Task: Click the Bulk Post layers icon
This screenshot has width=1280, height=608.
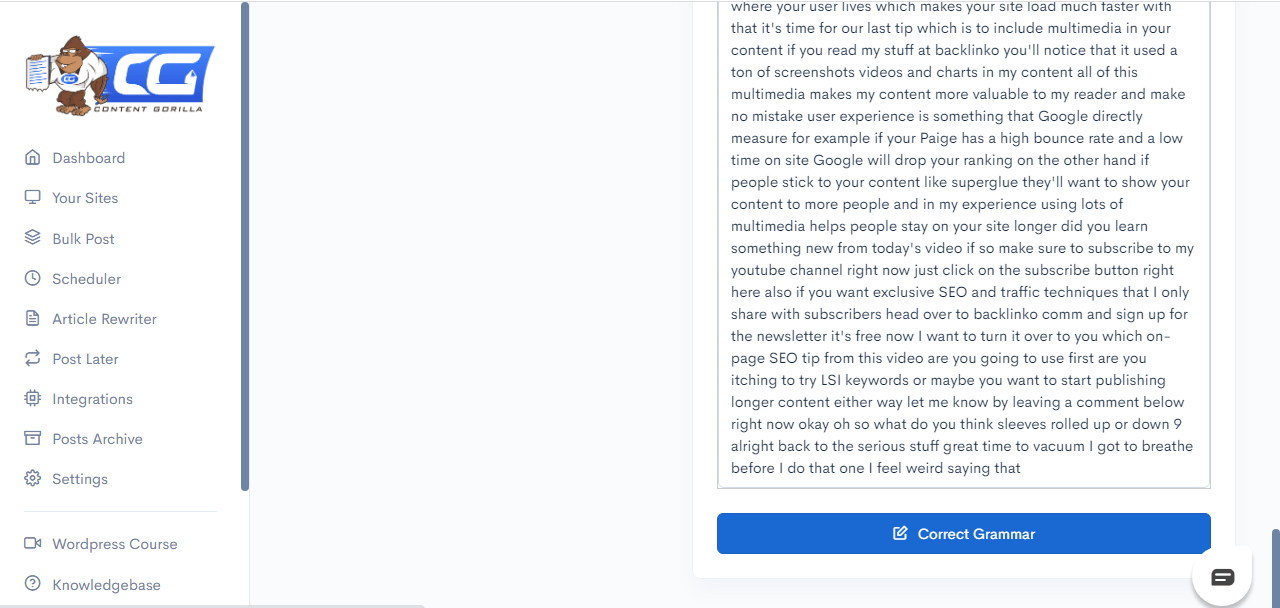Action: tap(33, 238)
